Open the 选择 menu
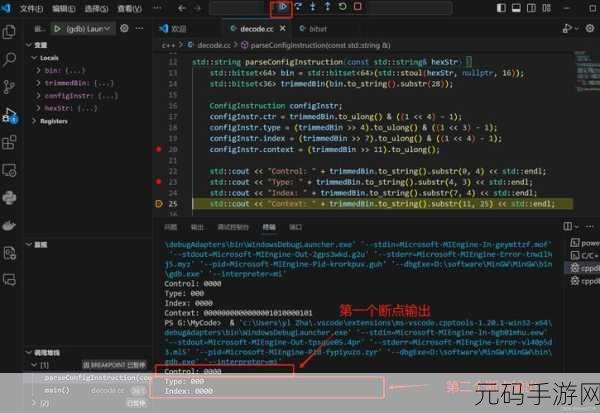The image size is (600, 413). [96, 8]
